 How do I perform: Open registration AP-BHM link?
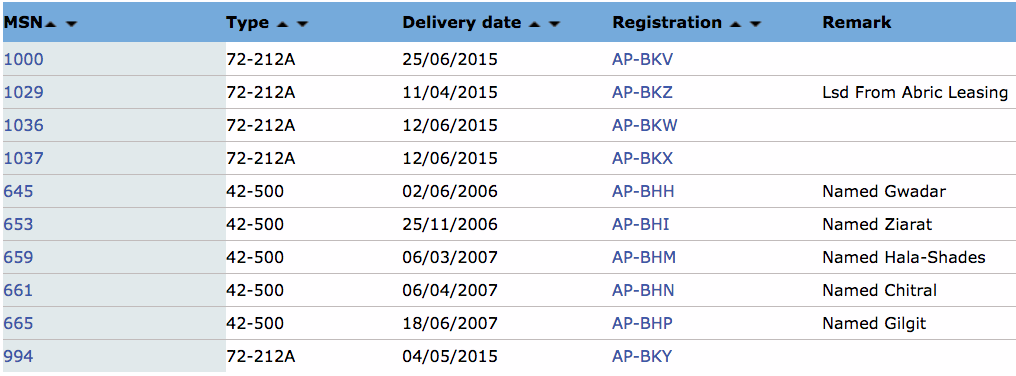click(x=643, y=257)
